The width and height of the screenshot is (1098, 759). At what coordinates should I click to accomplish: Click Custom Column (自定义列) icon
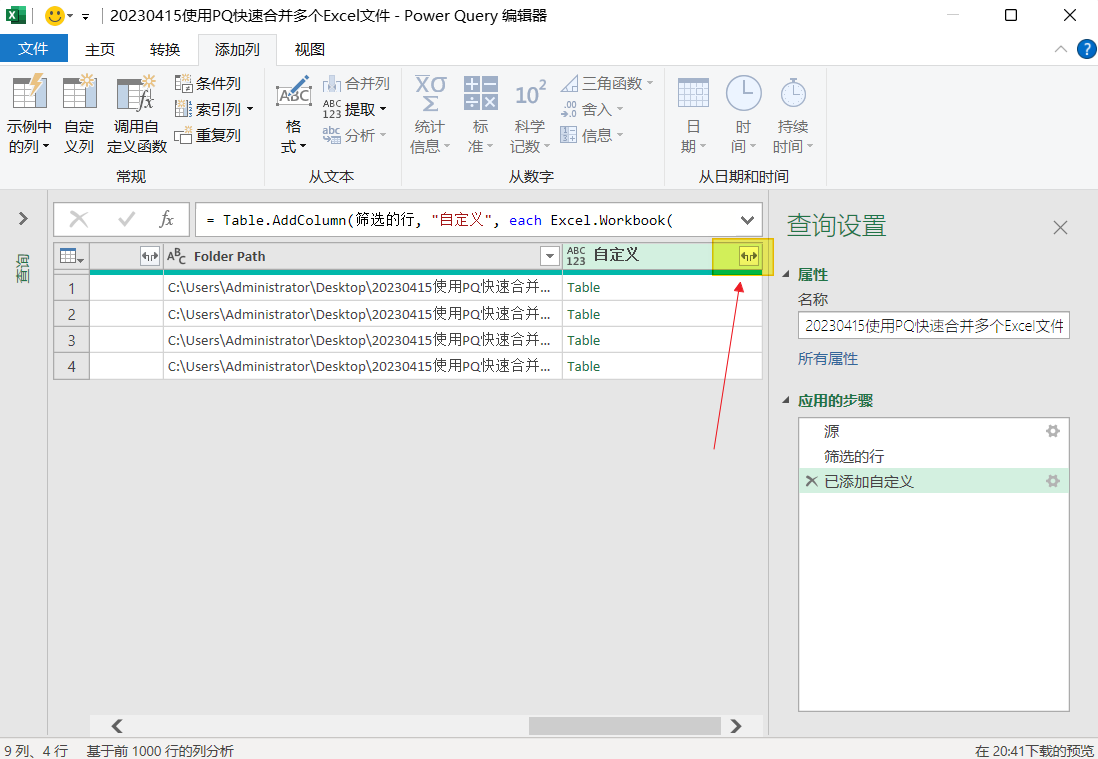pos(79,92)
